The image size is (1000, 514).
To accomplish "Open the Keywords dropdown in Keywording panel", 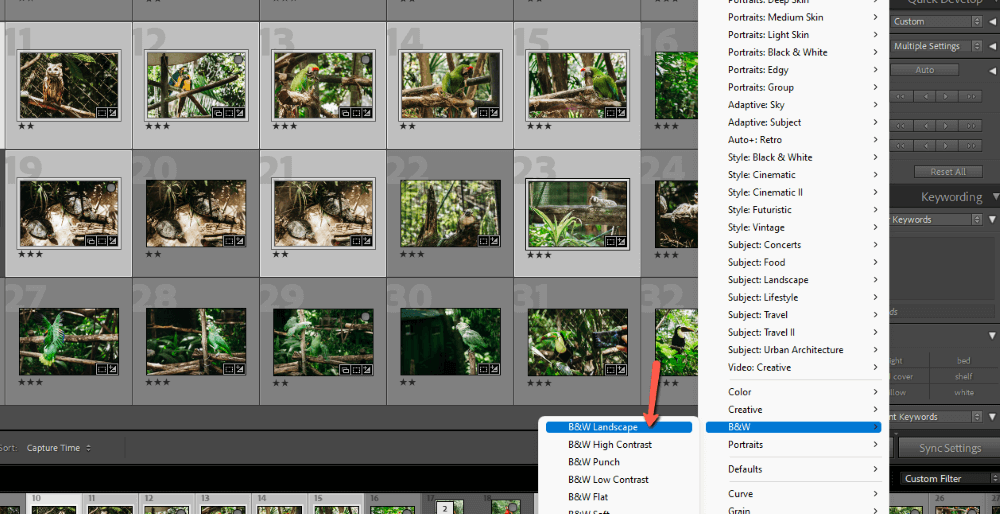I will [x=936, y=219].
